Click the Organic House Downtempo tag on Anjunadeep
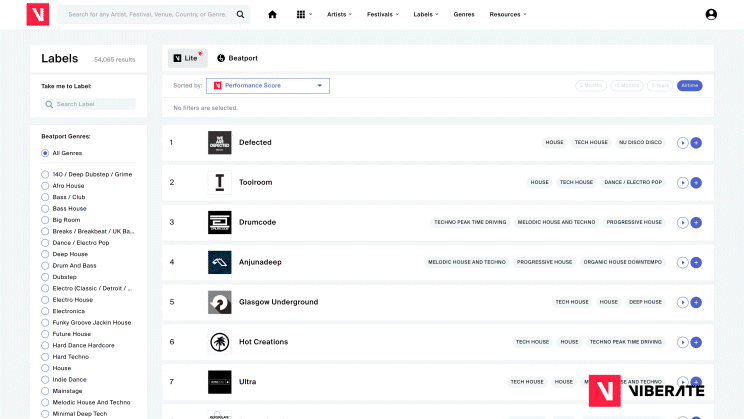This screenshot has width=744, height=419. pos(623,262)
